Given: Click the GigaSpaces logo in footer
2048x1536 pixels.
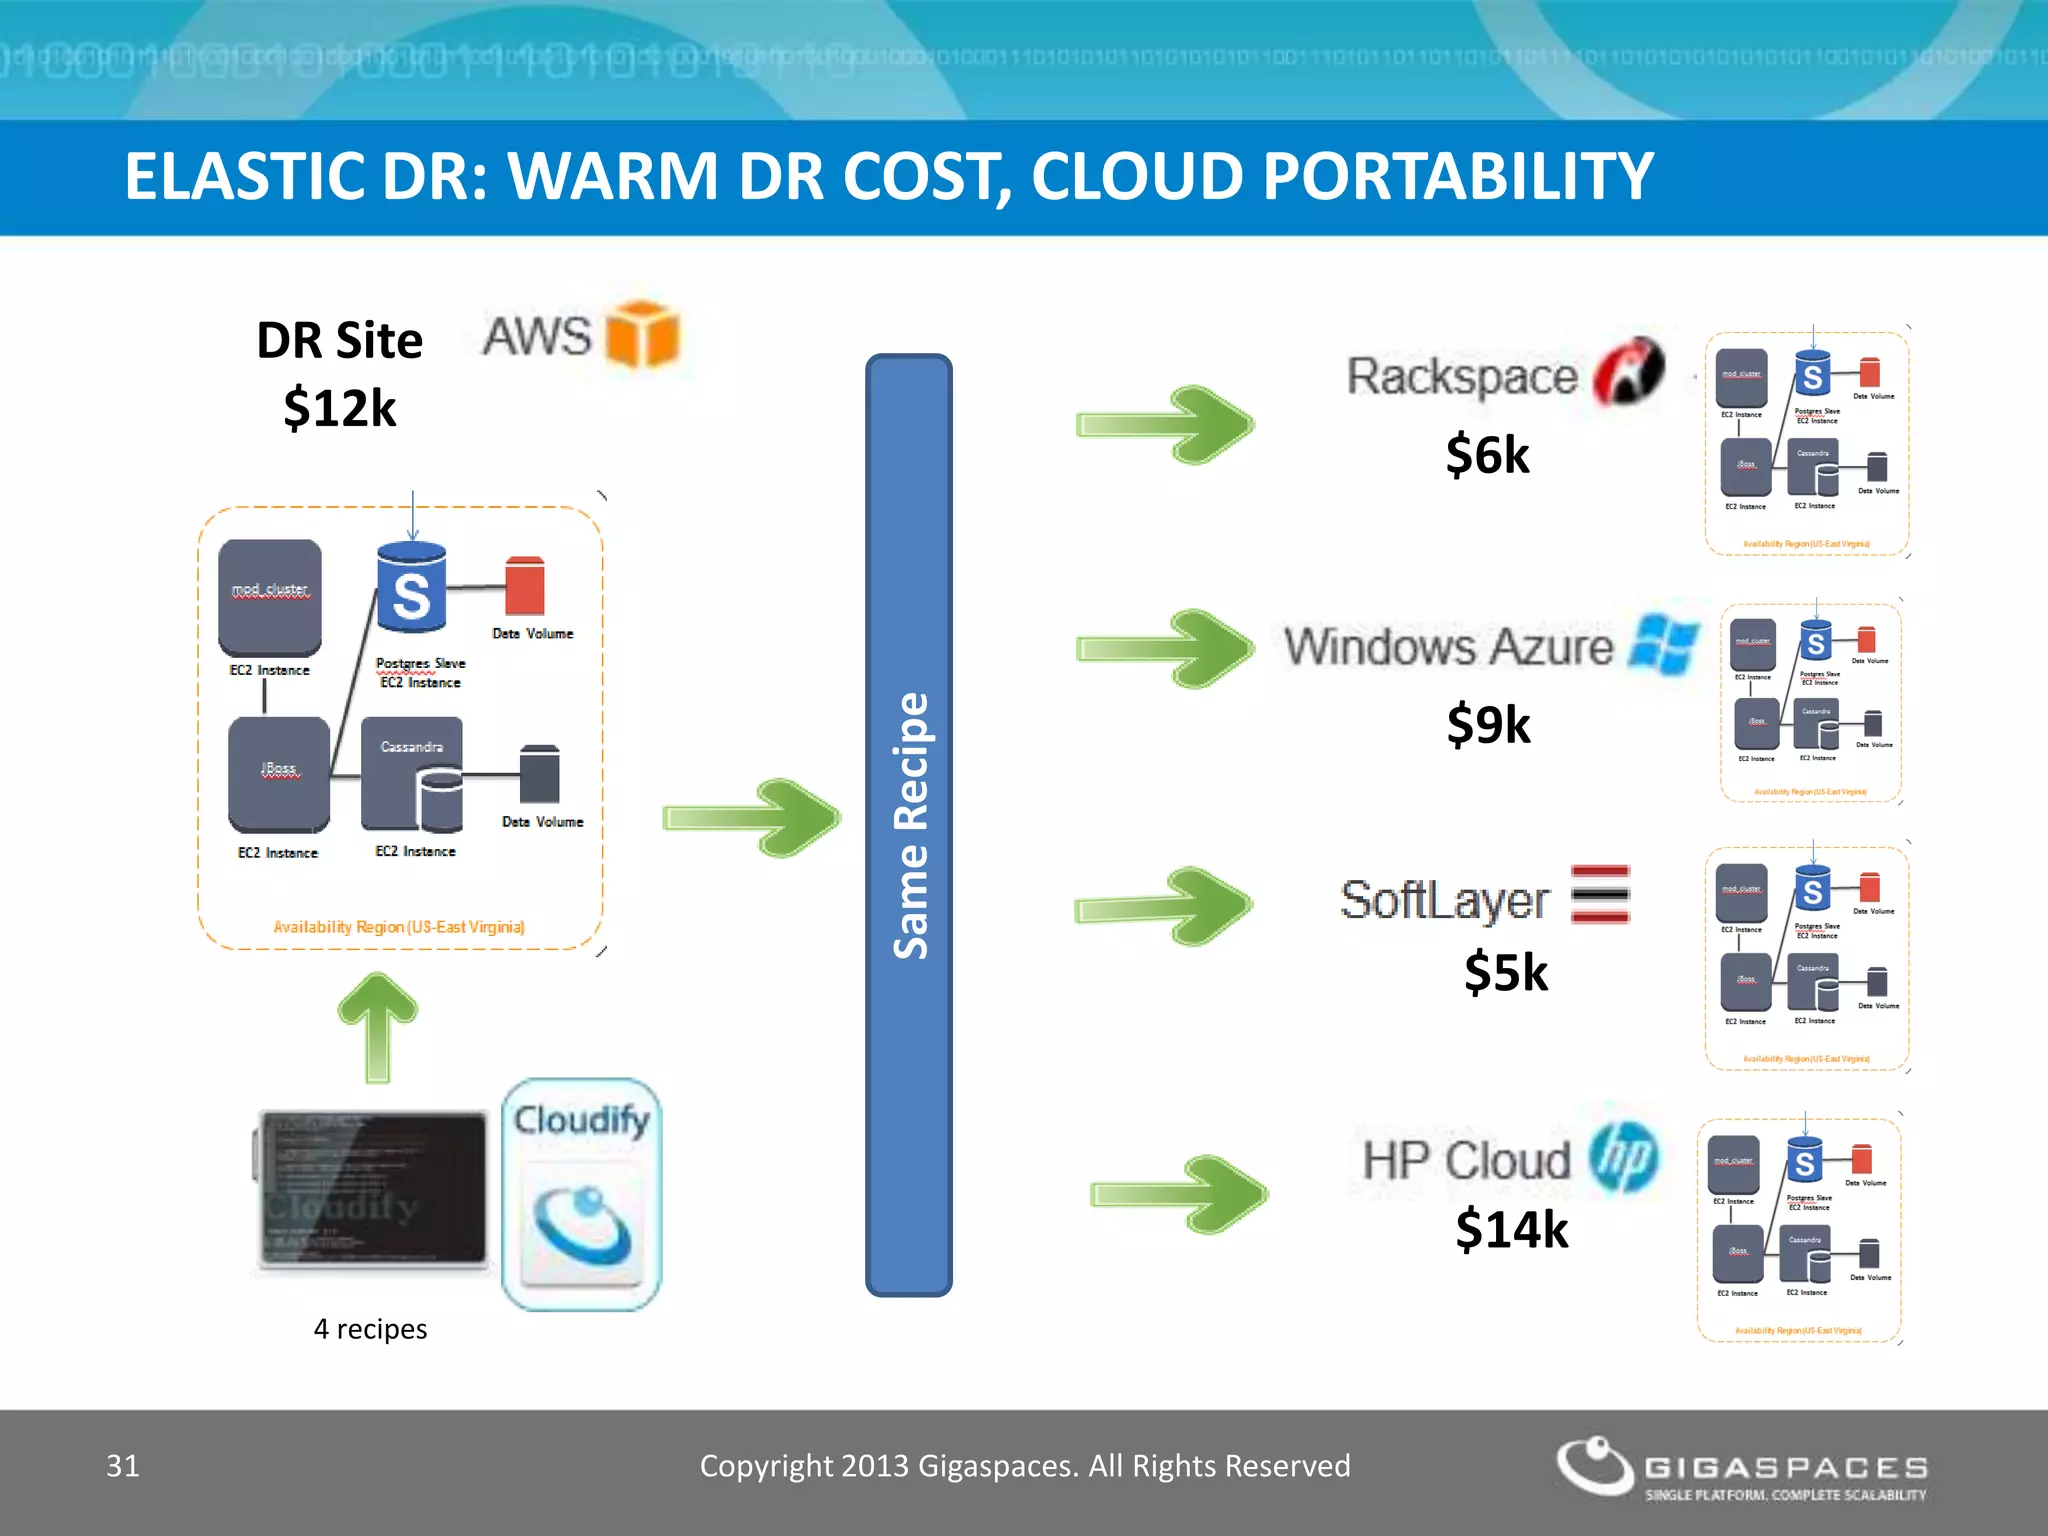Looking at the screenshot, I should 1741,1468.
